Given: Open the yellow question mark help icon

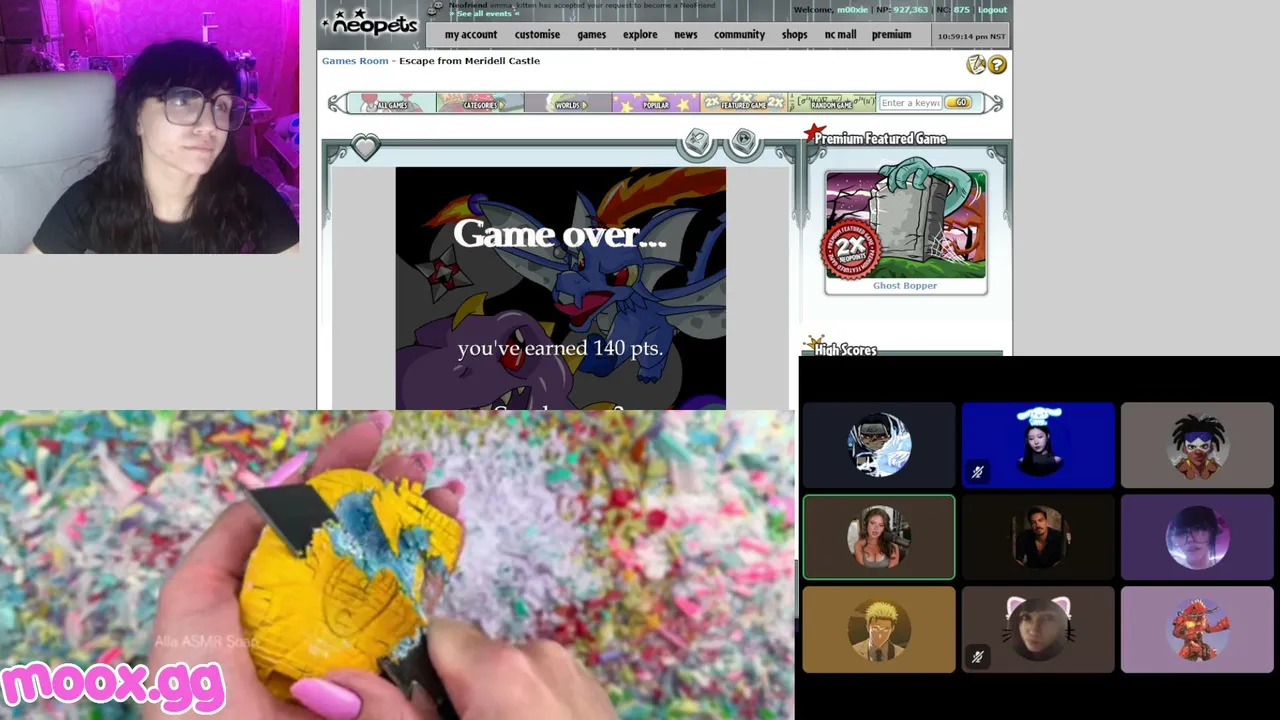Looking at the screenshot, I should (997, 65).
